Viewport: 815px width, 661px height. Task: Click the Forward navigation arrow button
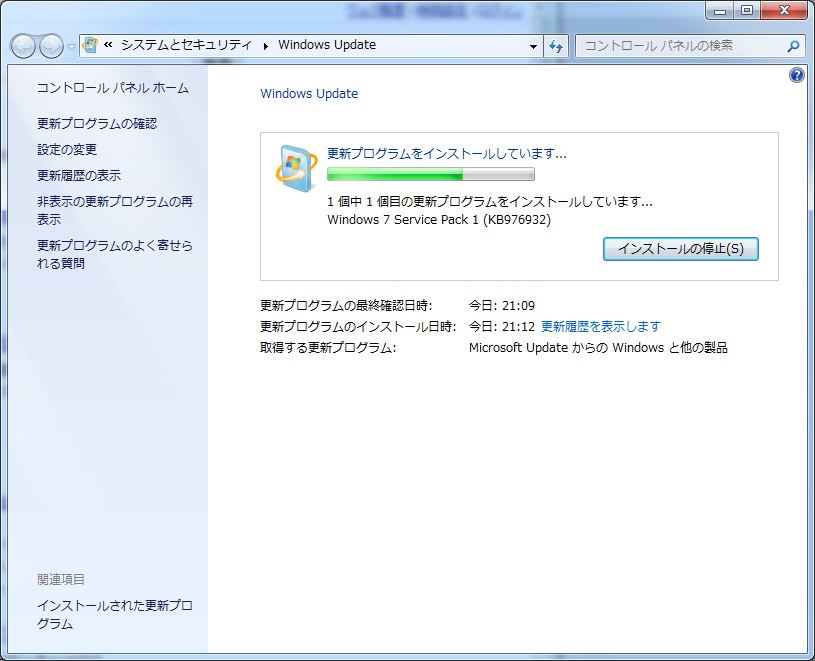[51, 46]
